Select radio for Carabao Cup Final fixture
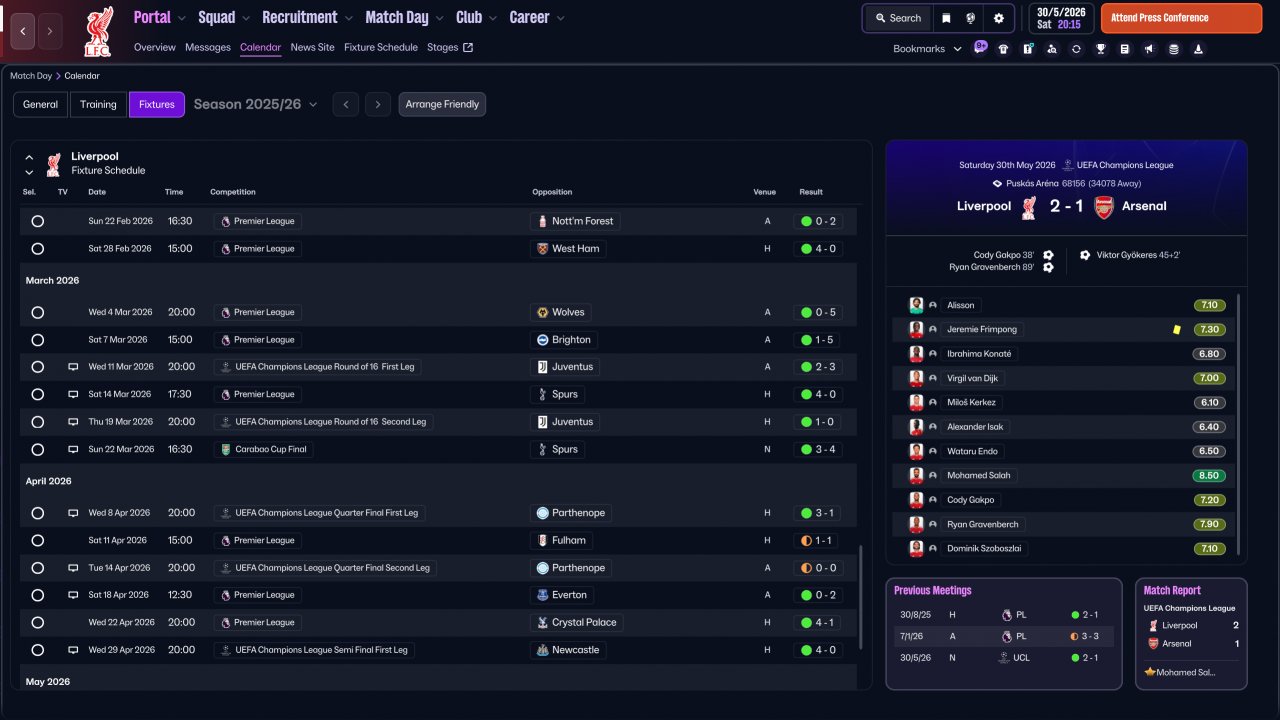 click(x=38, y=449)
